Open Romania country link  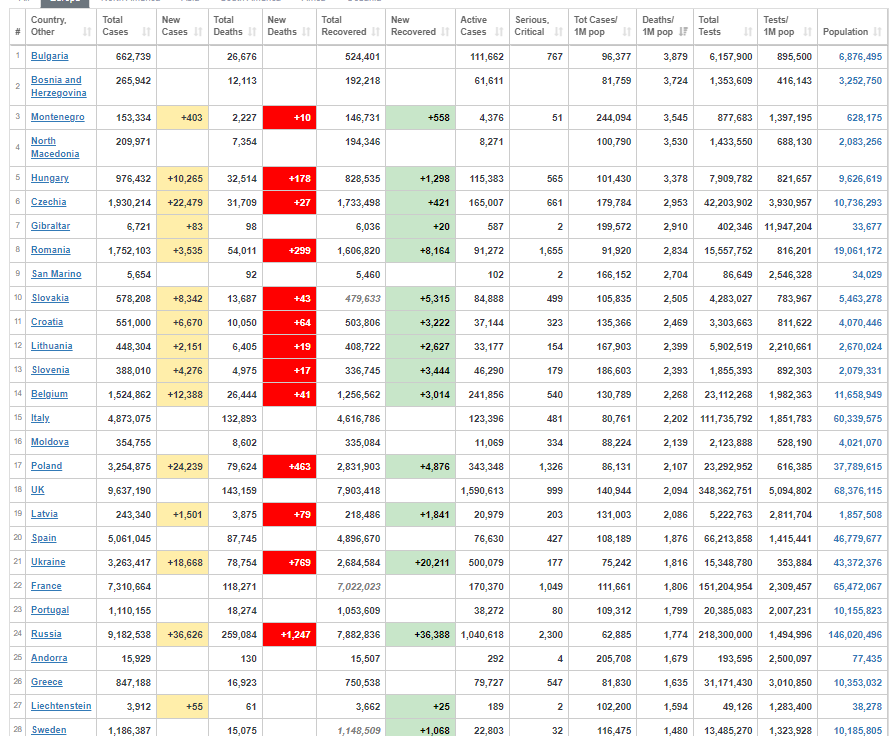click(51, 250)
